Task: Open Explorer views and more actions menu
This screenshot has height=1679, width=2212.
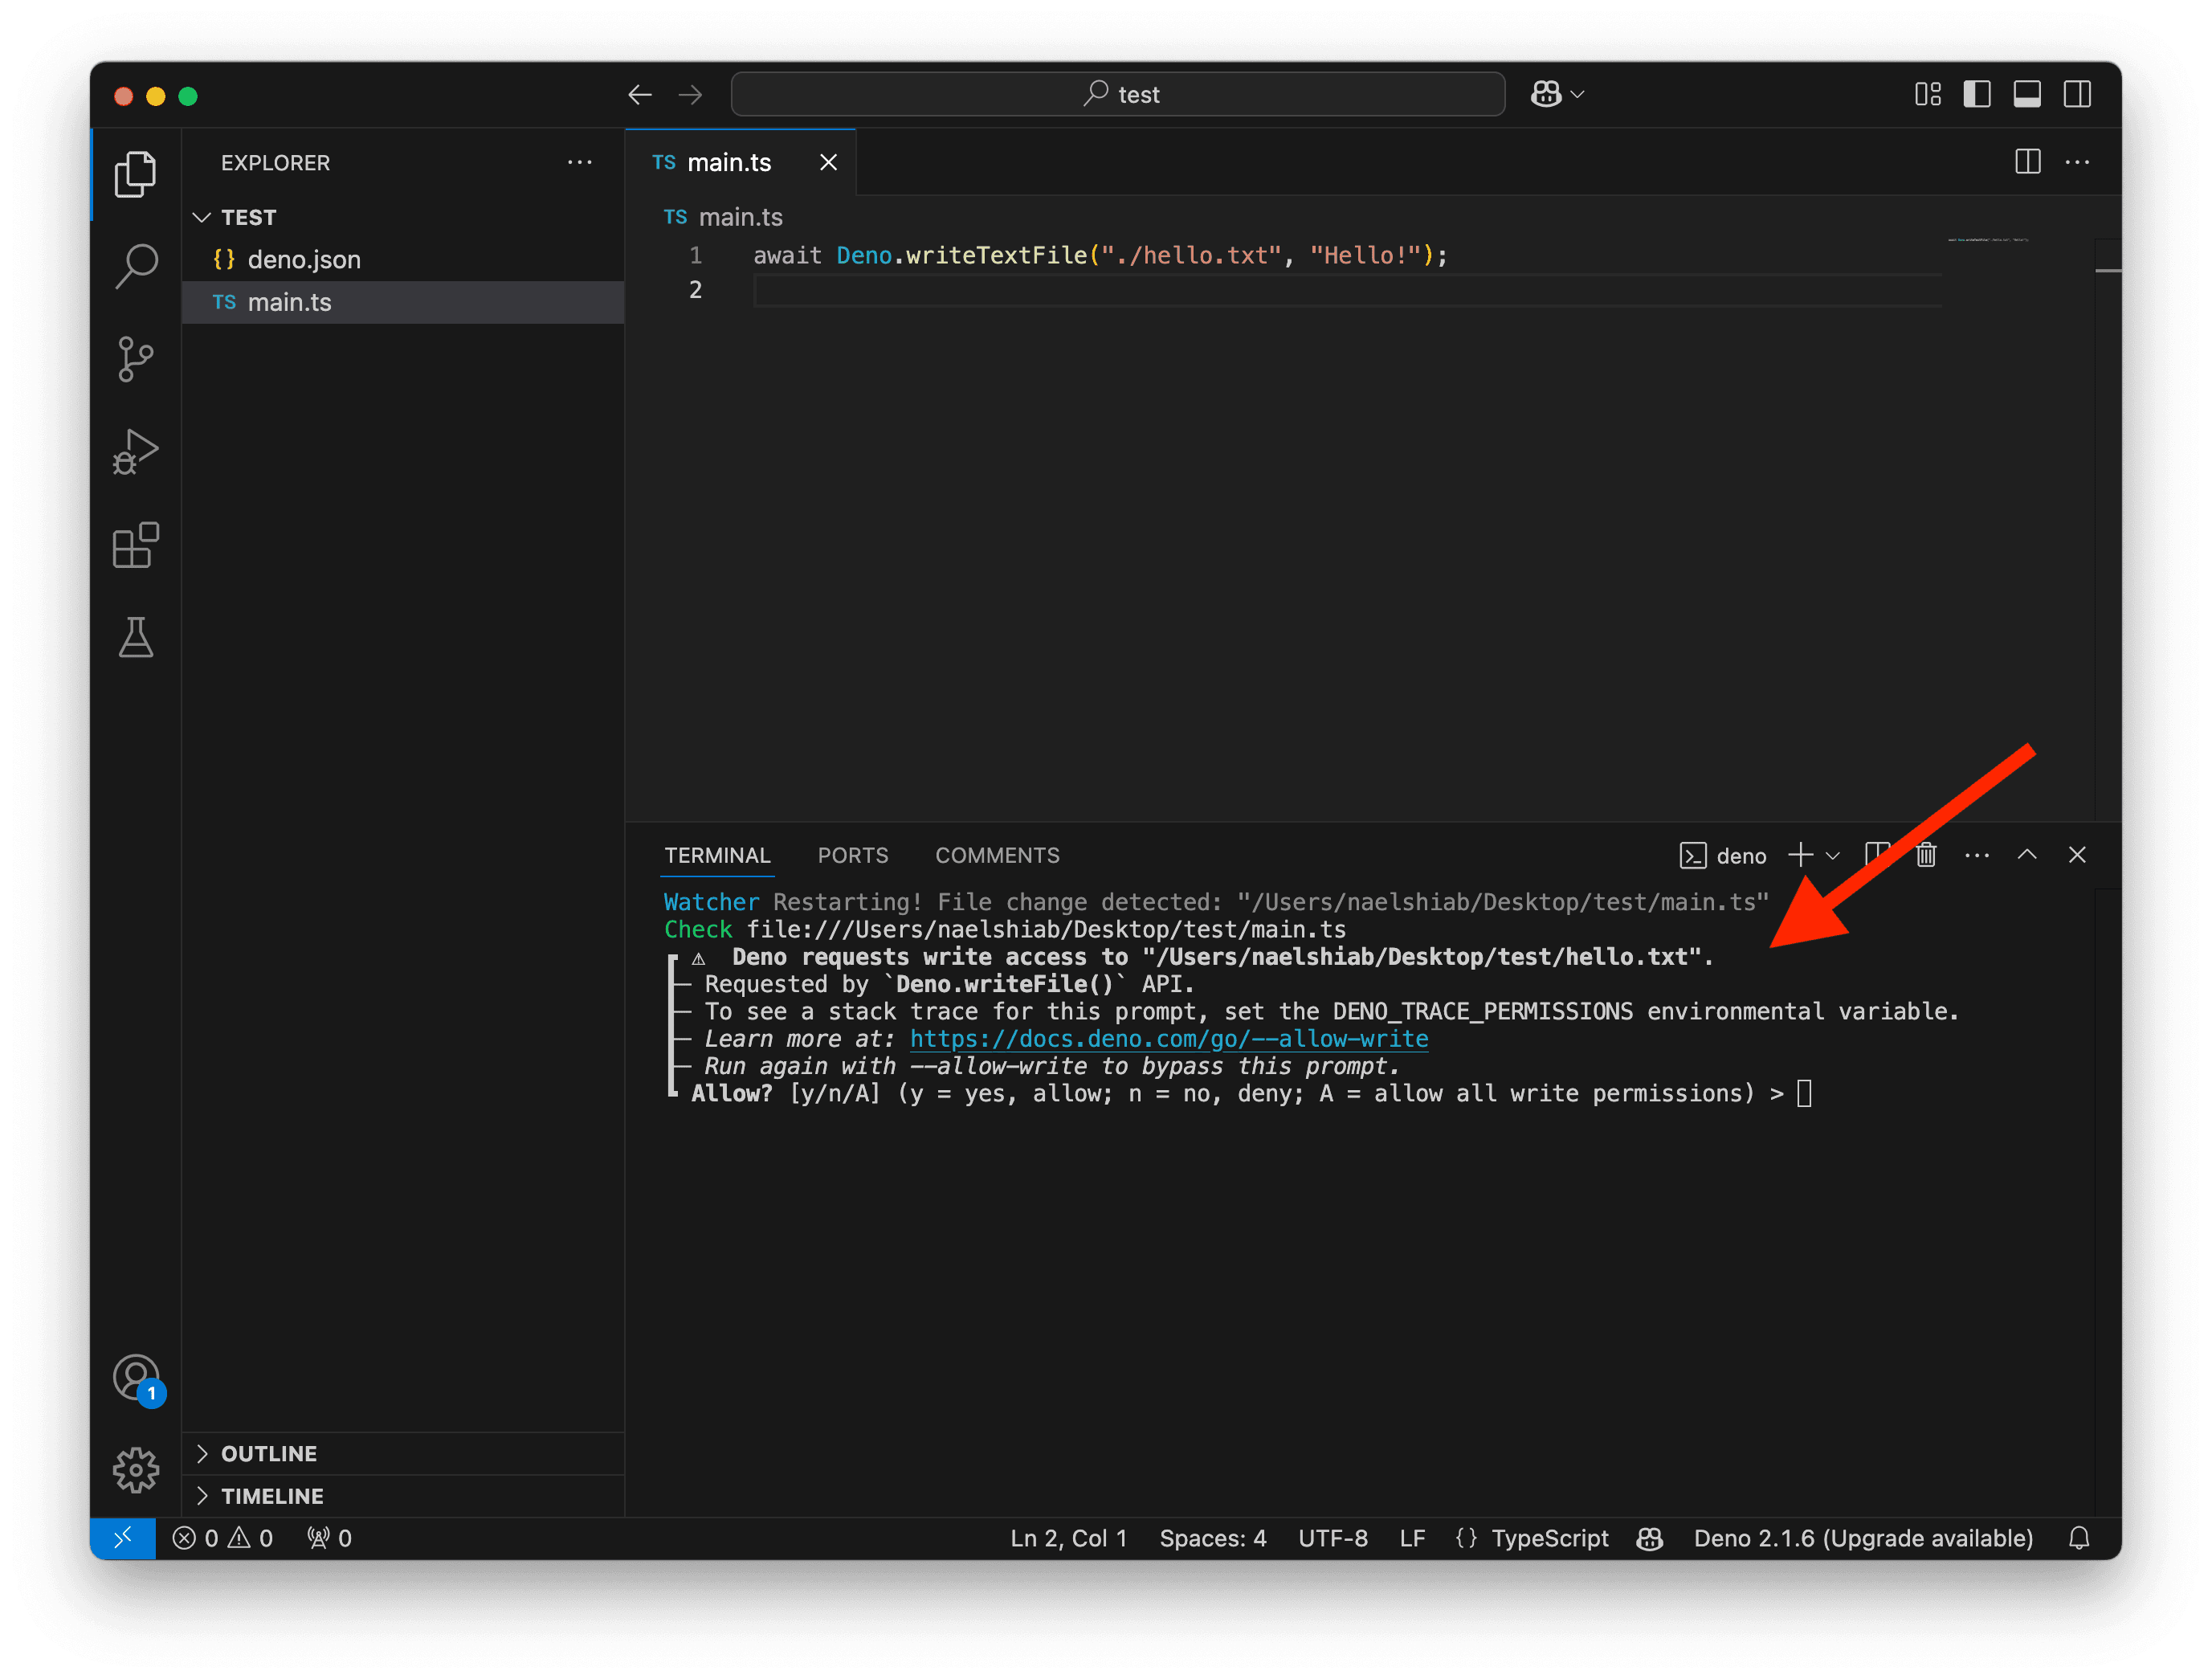Action: tap(580, 162)
